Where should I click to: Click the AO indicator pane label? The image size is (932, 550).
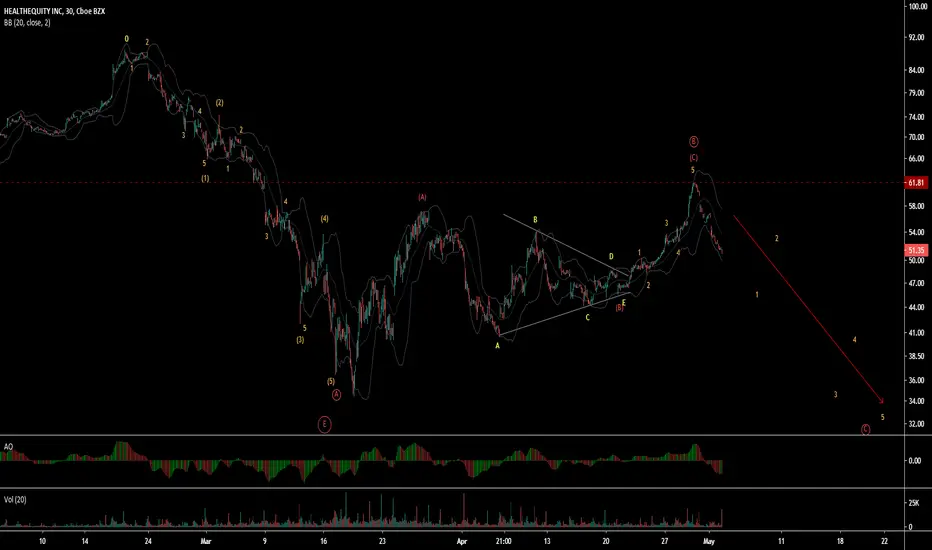point(8,447)
